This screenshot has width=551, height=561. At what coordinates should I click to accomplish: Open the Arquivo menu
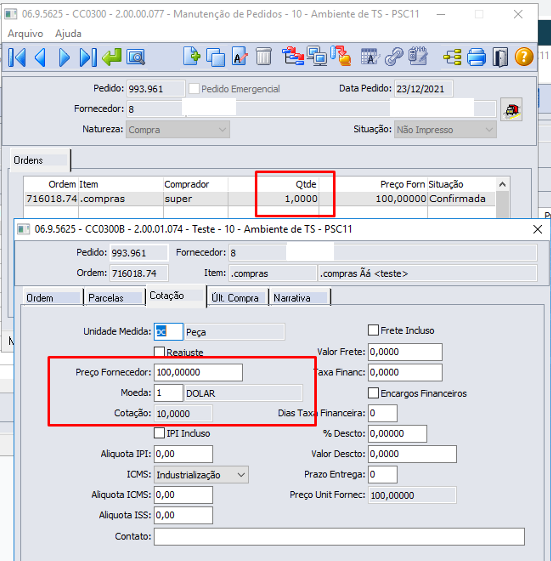25,34
